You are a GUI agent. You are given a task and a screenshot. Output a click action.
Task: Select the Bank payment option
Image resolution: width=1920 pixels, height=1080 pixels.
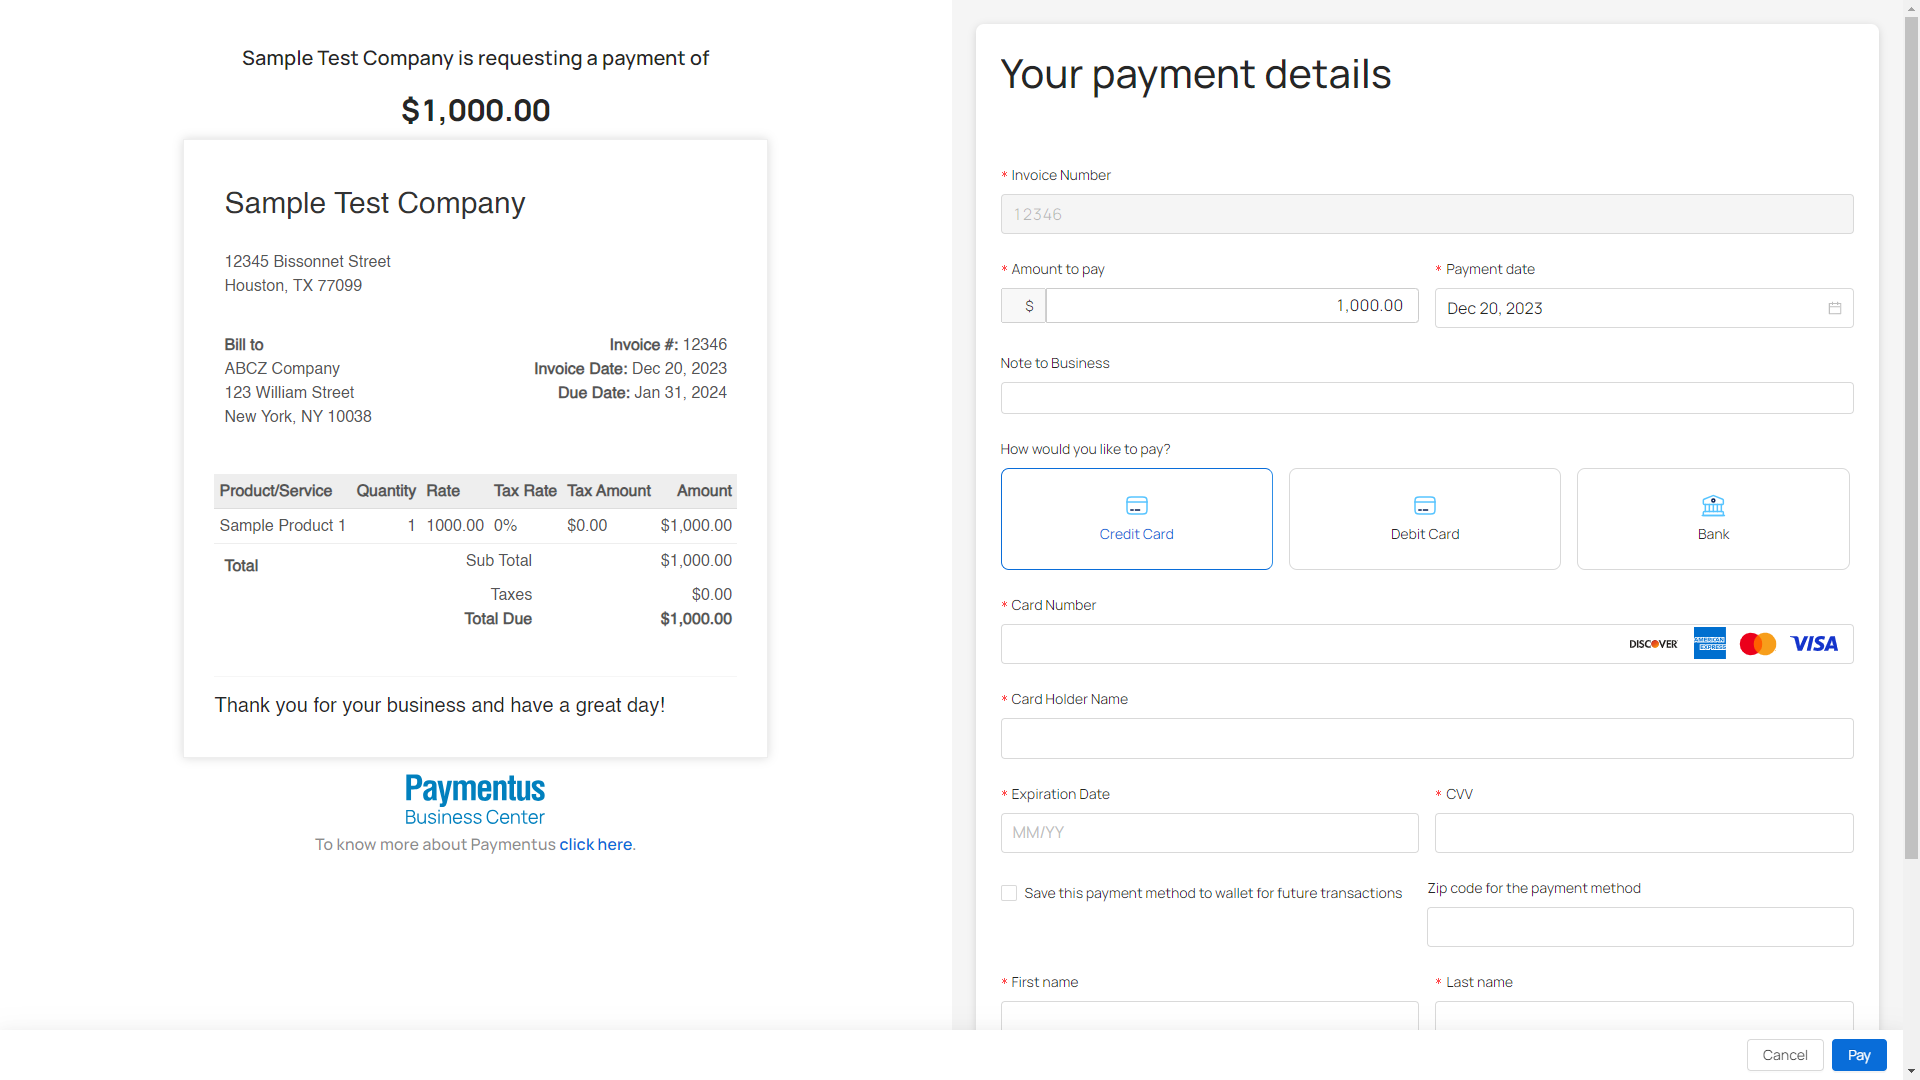1713,519
